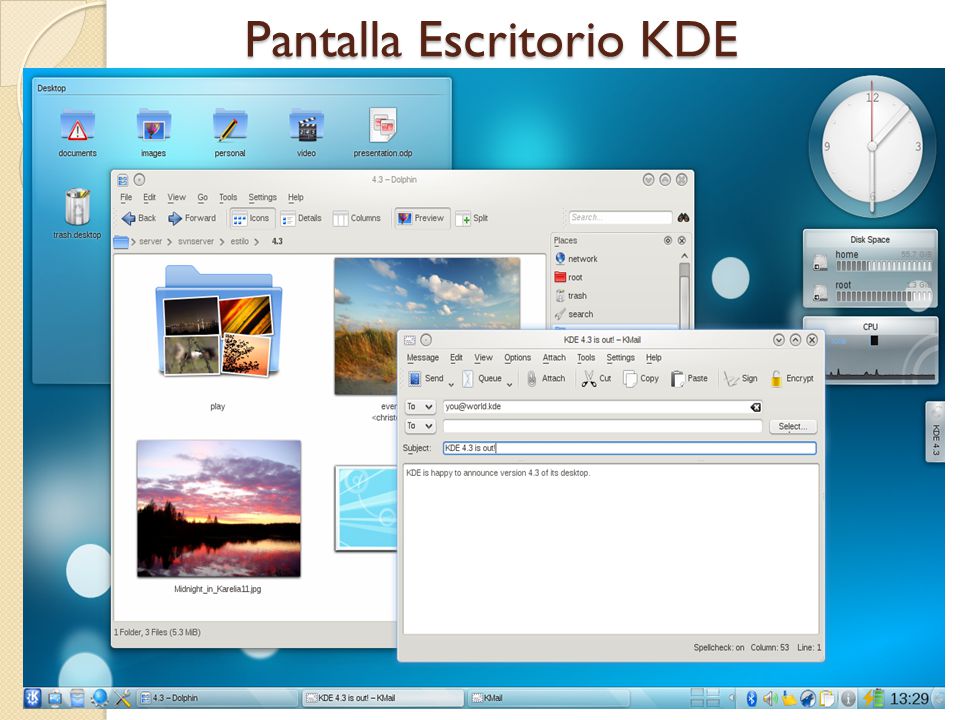This screenshot has width=960, height=720.
Task: Open the images folder on Desktop
Action: click(x=153, y=133)
